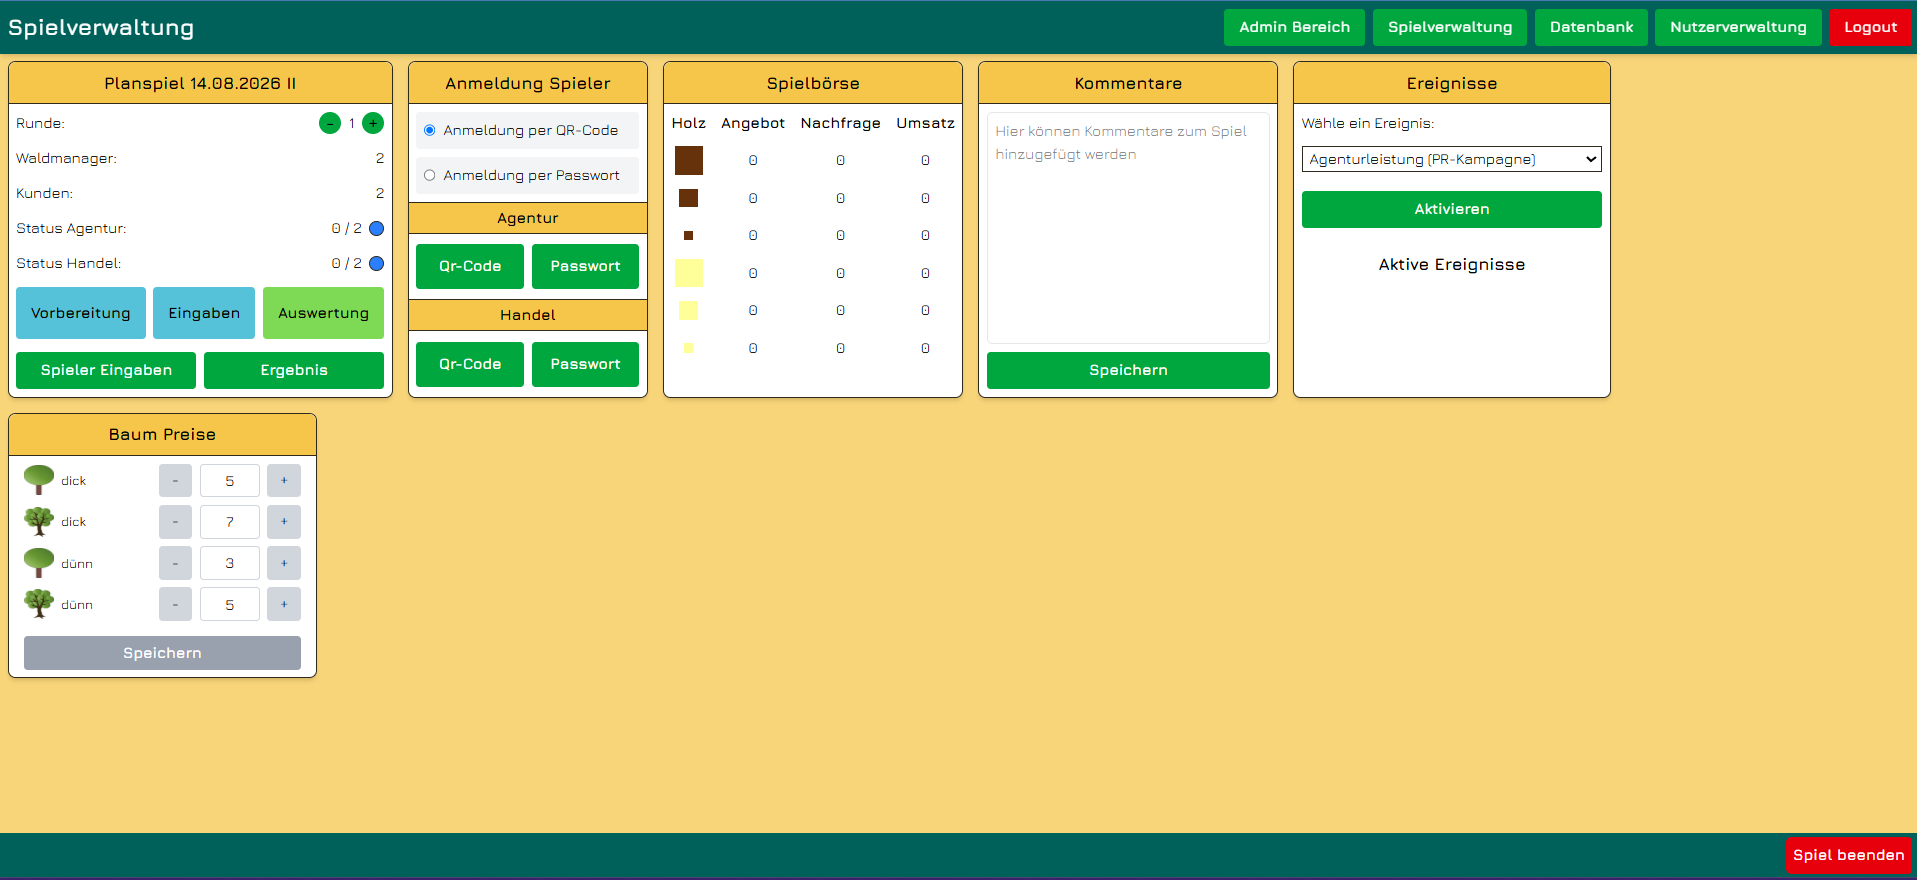Decrease the Runde number with the minus icon
This screenshot has width=1917, height=880.
point(330,123)
